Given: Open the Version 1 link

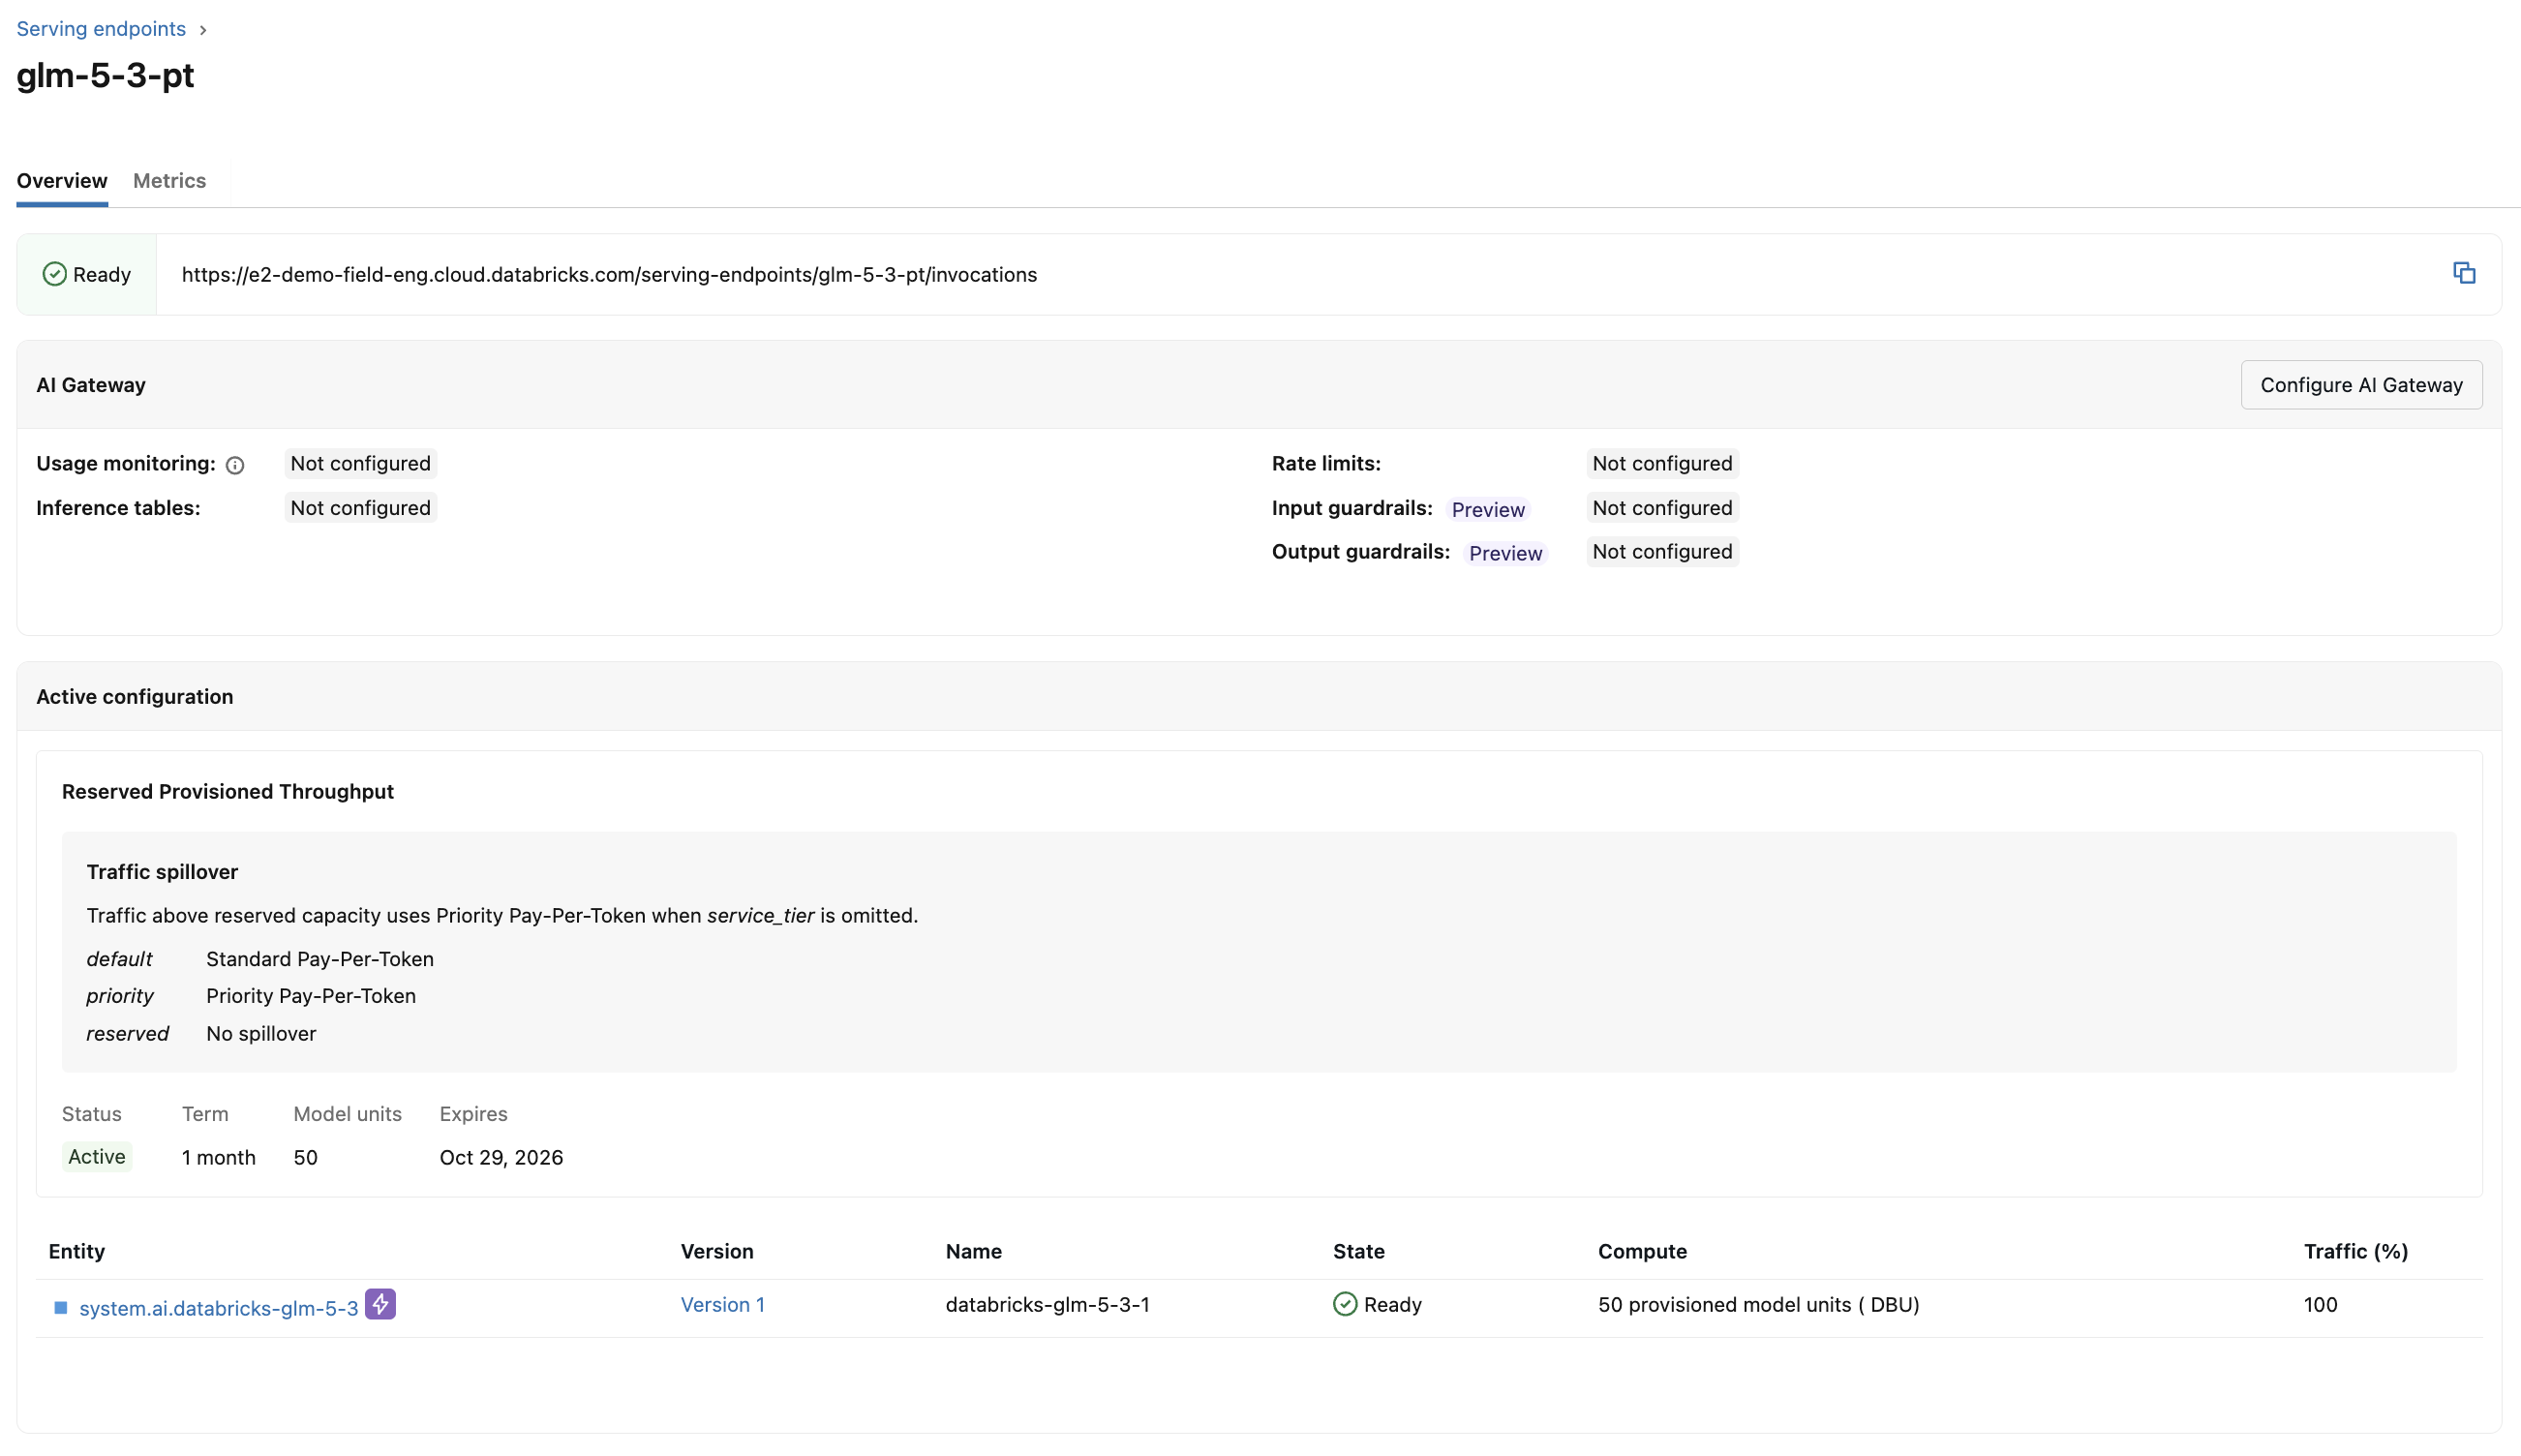Looking at the screenshot, I should [723, 1304].
